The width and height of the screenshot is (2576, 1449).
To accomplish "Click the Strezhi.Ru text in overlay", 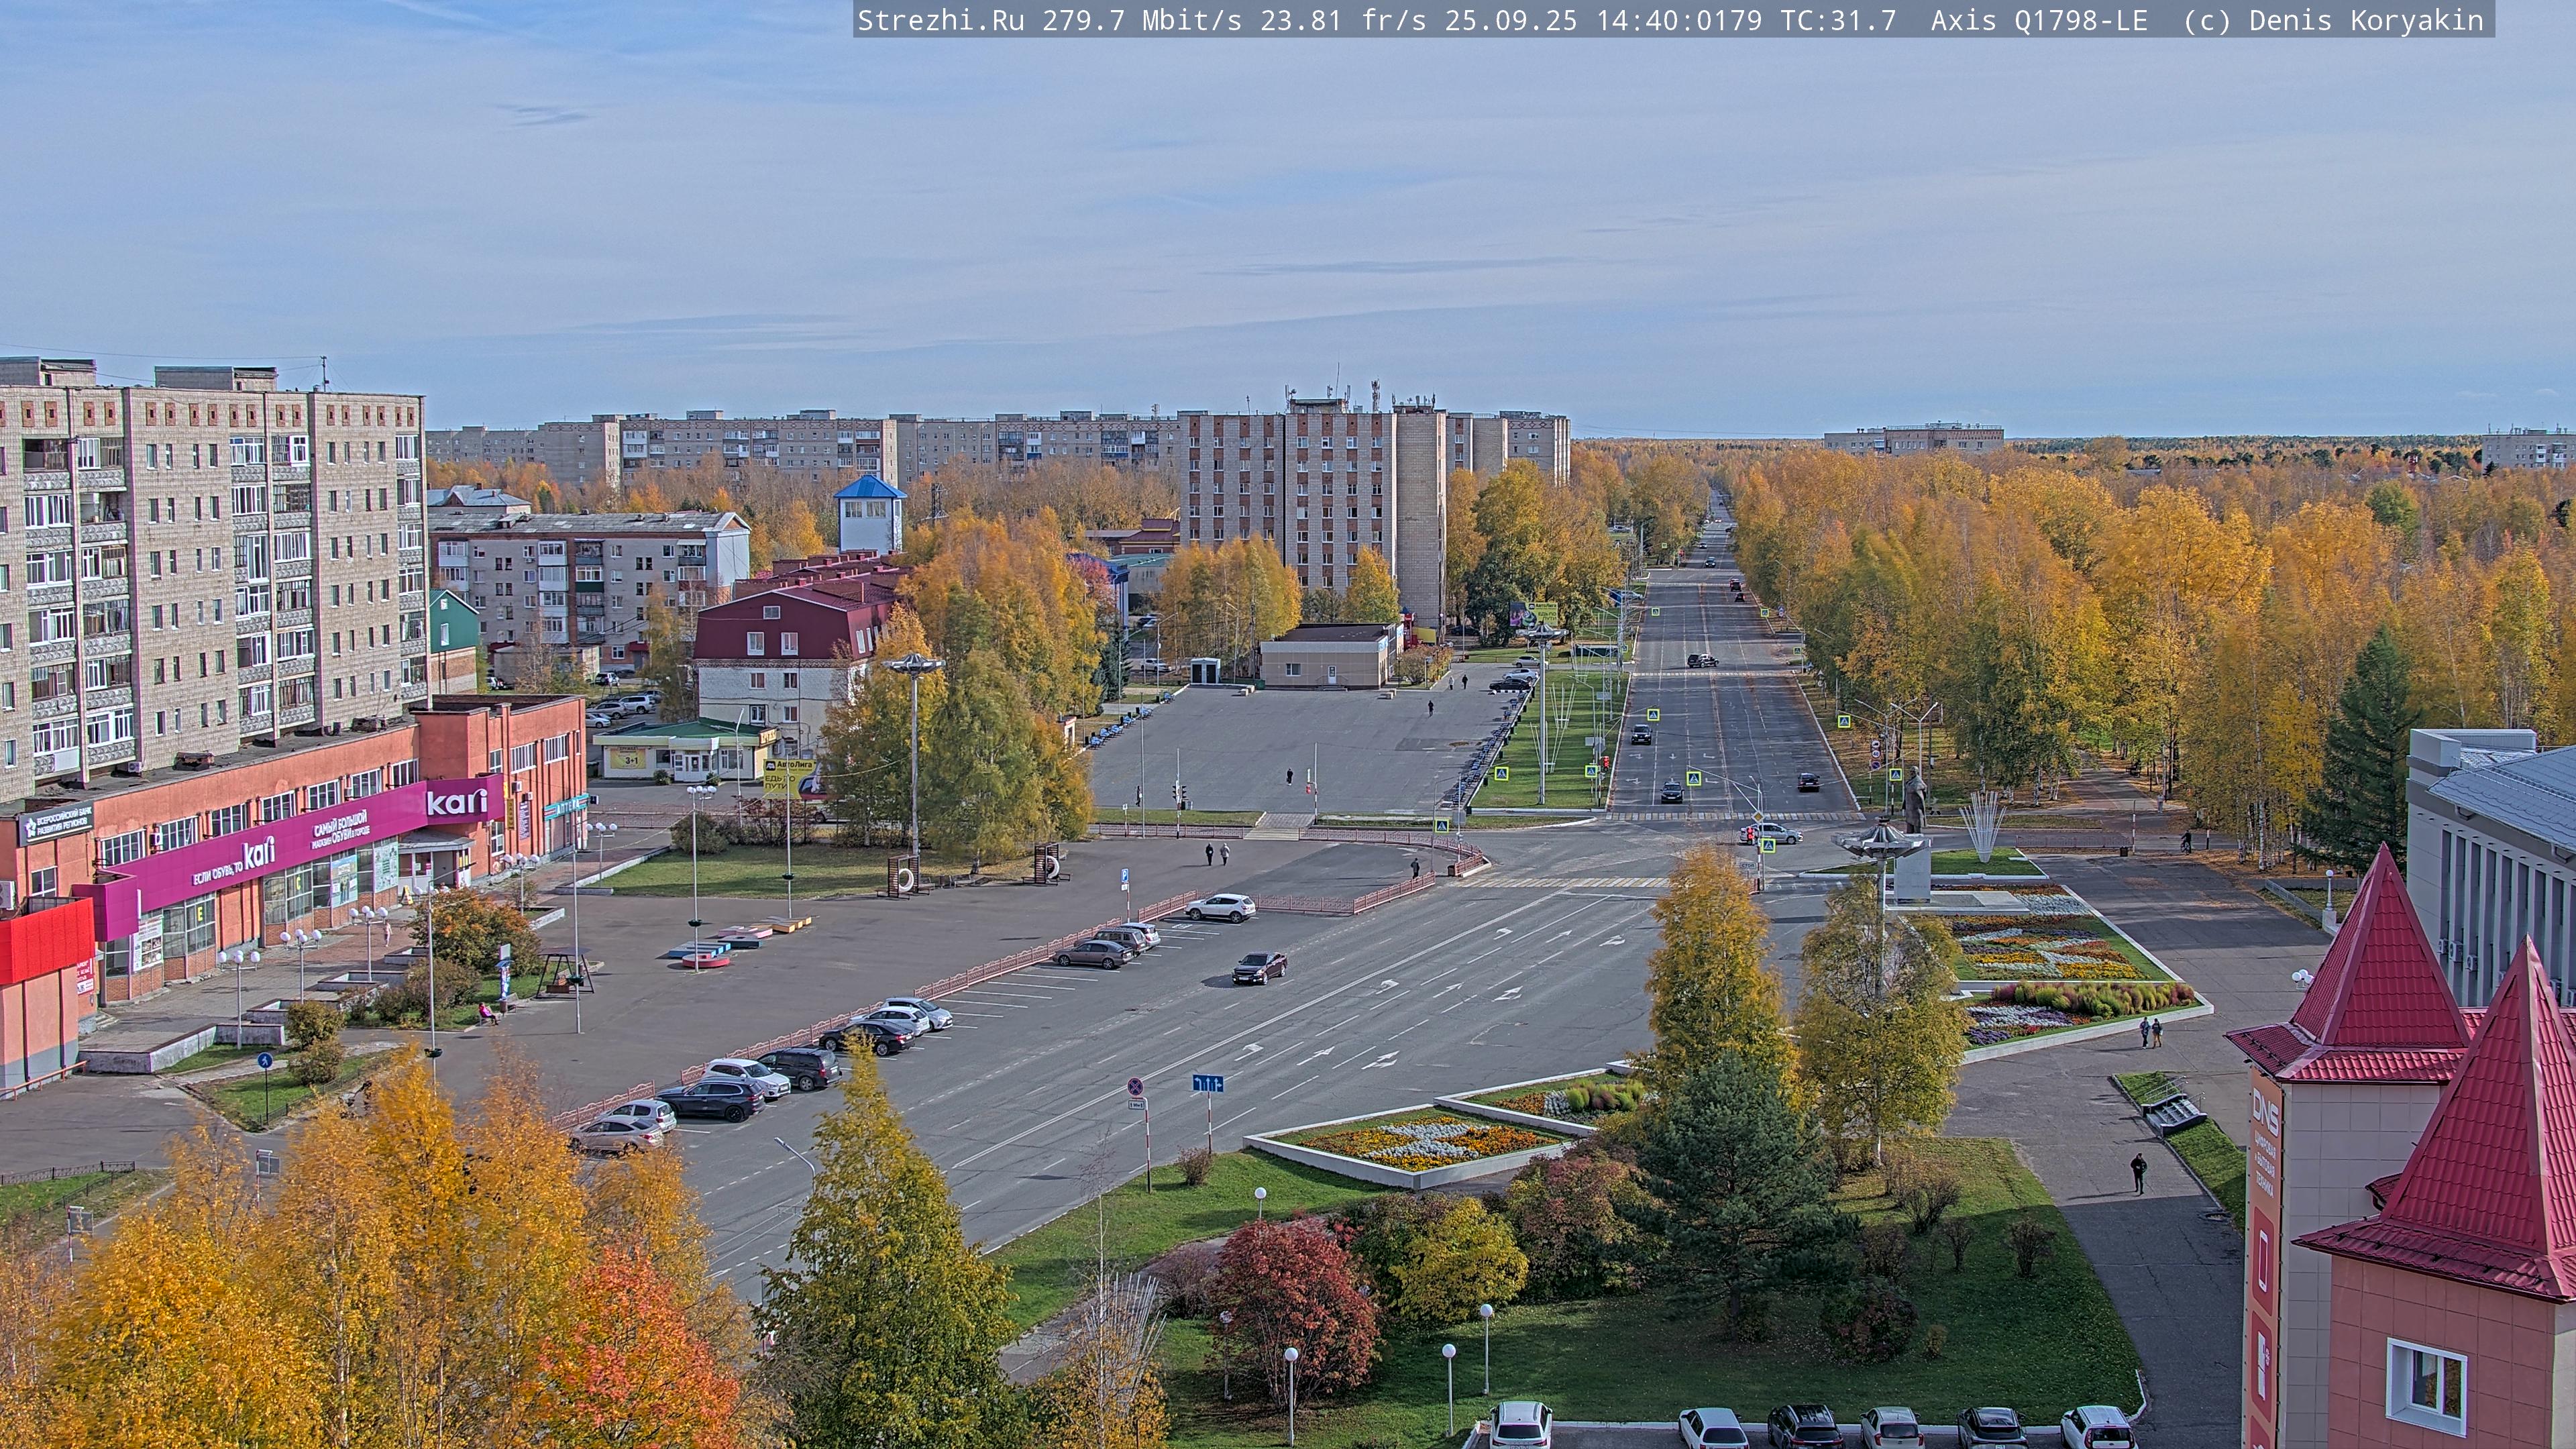I will click(x=940, y=21).
